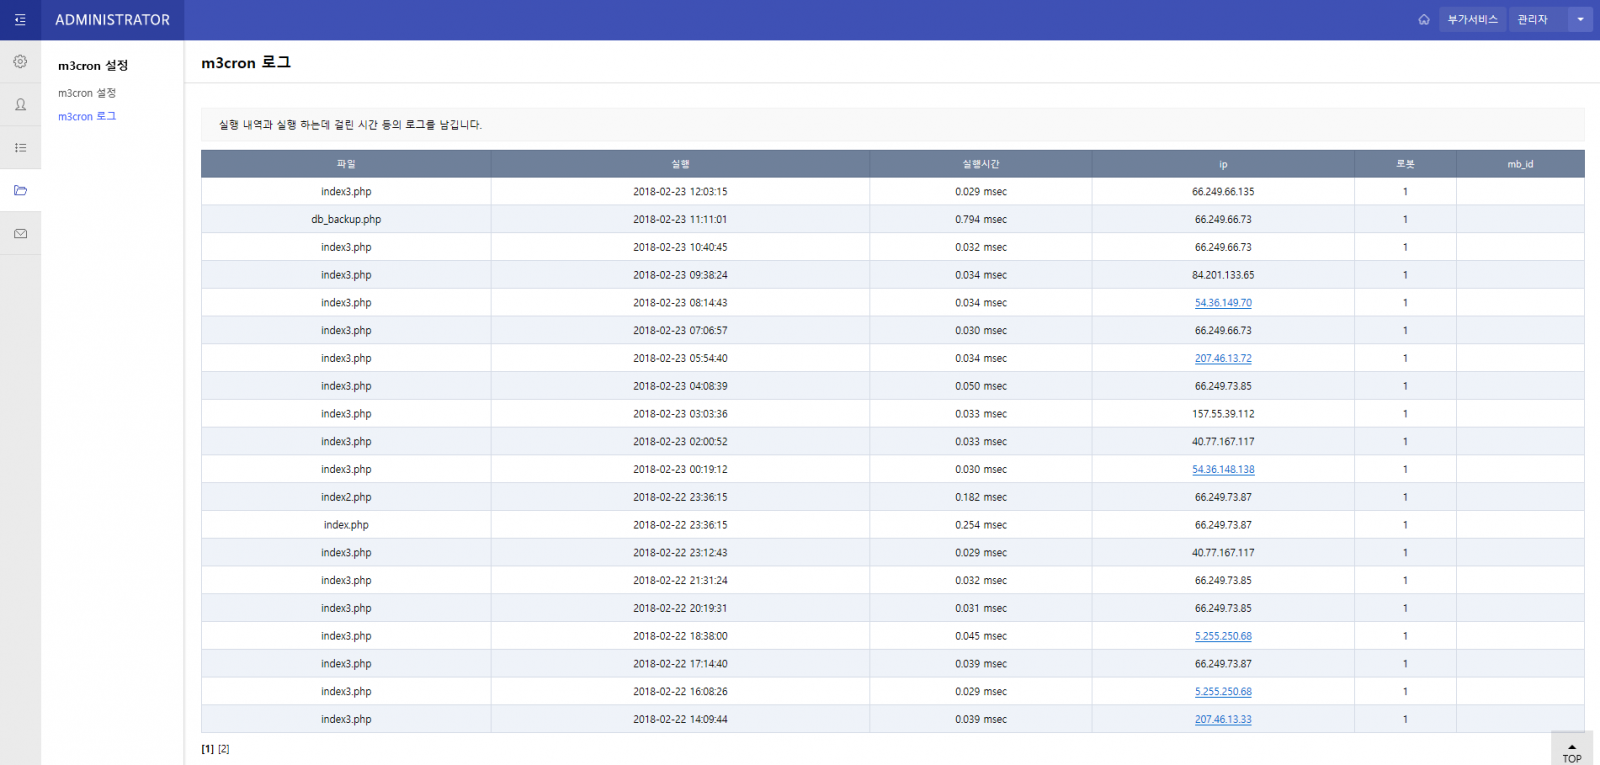Go to home via the house icon
Image resolution: width=1600 pixels, height=765 pixels.
pyautogui.click(x=1424, y=20)
